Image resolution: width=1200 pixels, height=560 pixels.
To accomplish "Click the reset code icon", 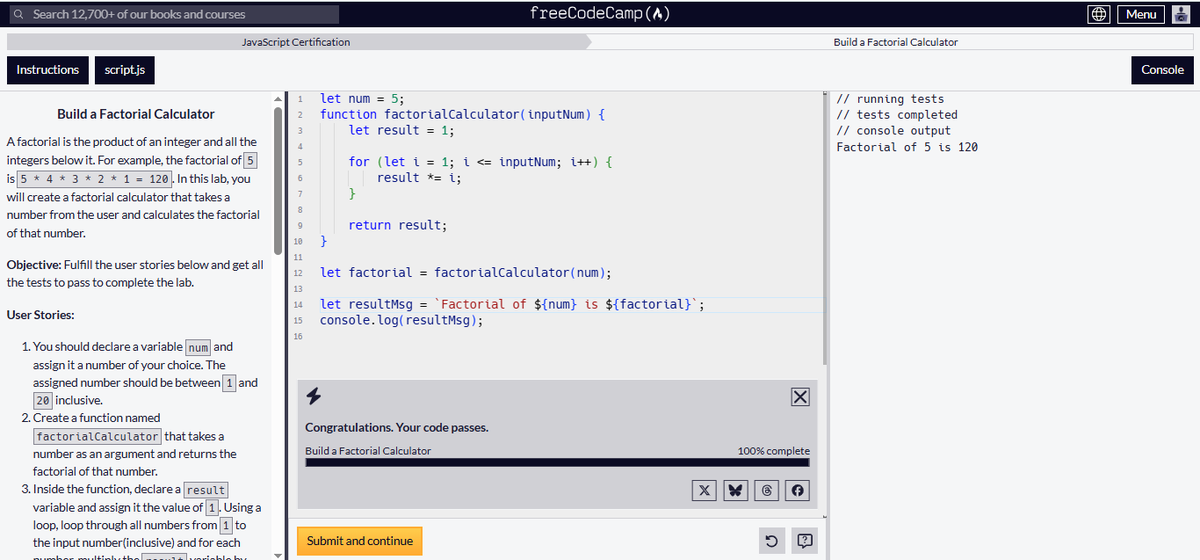I will pos(771,542).
